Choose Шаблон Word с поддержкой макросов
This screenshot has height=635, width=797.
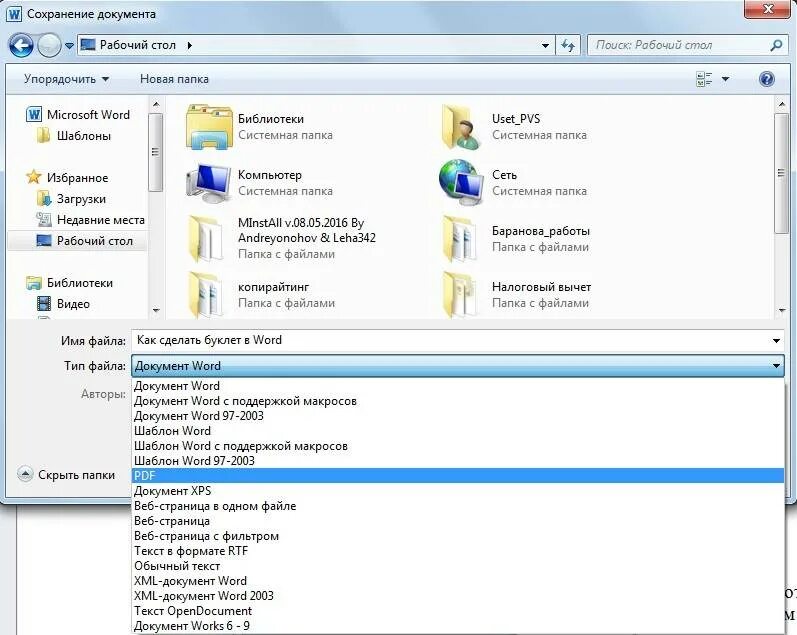click(457, 446)
